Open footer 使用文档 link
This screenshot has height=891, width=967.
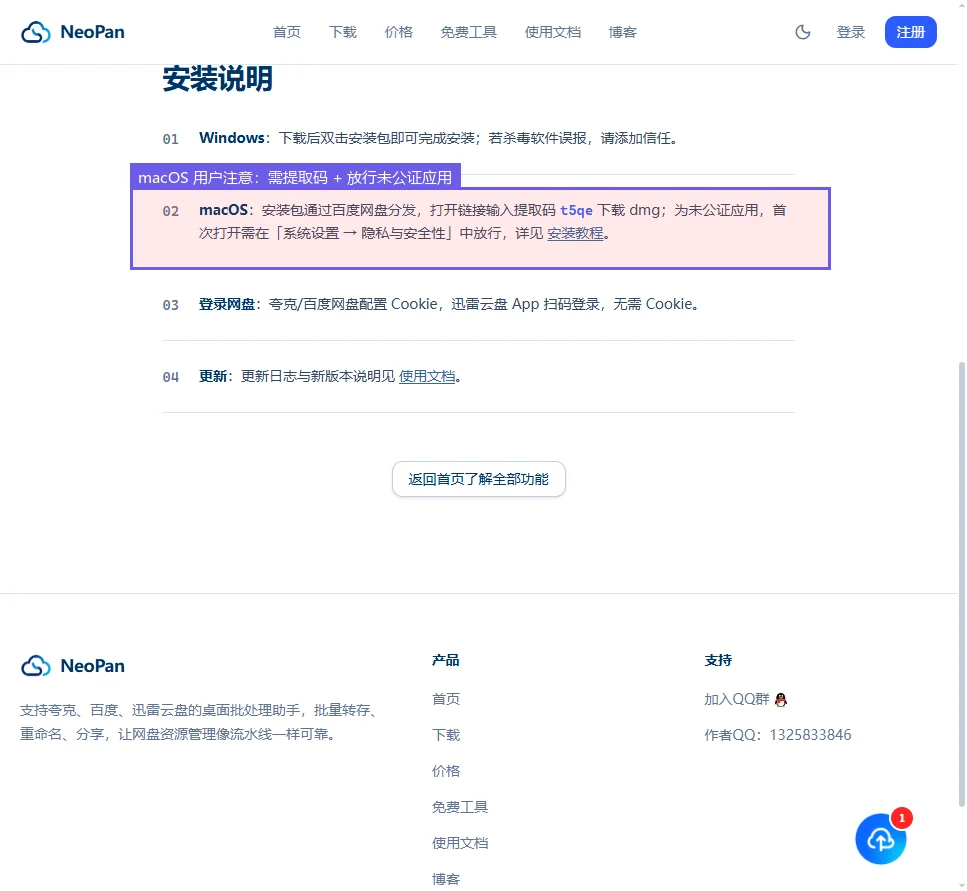point(460,843)
